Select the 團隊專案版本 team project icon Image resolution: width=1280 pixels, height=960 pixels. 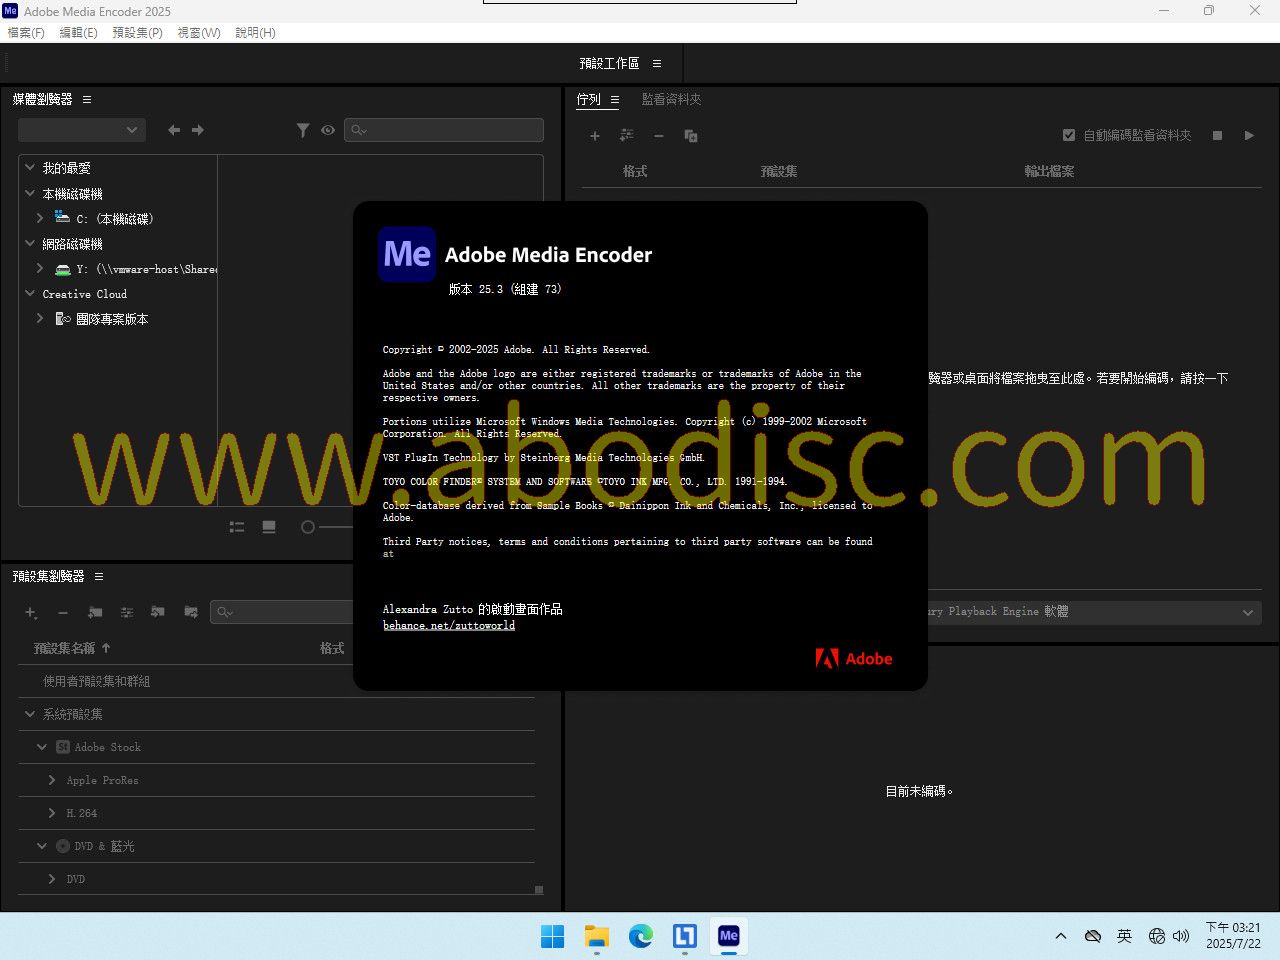[x=63, y=319]
